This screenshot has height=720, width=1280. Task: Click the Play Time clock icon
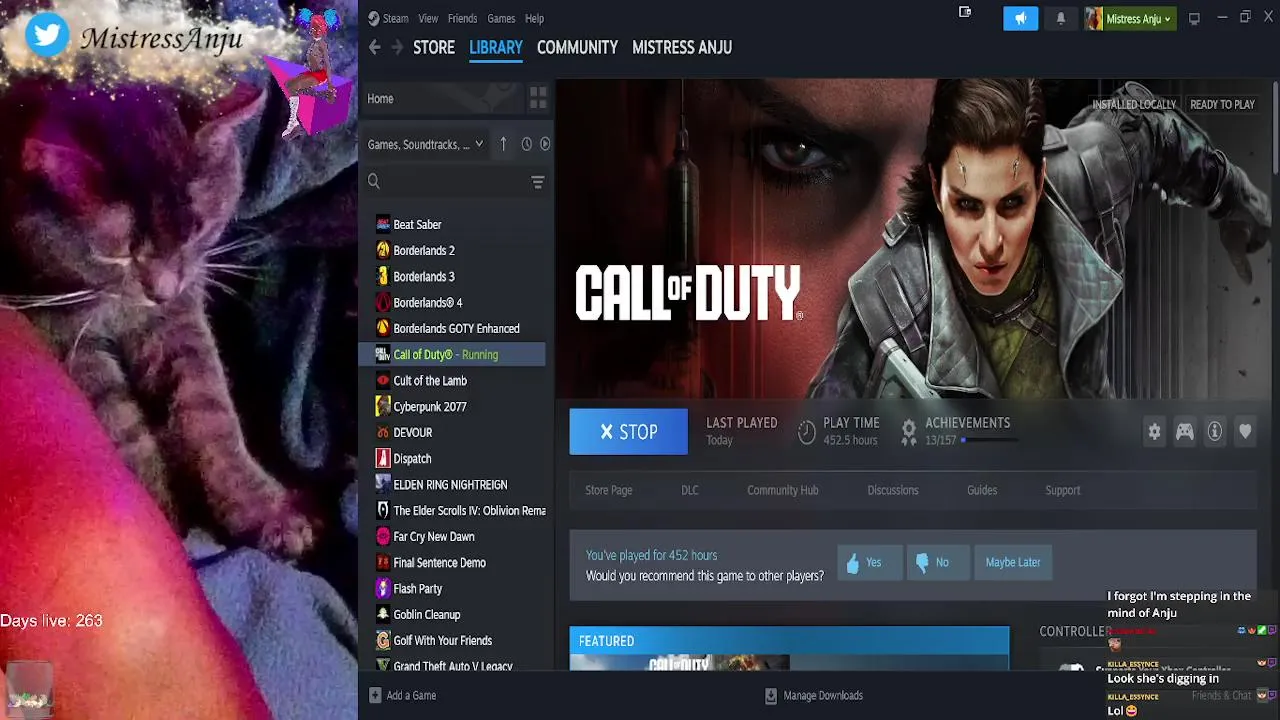point(807,432)
